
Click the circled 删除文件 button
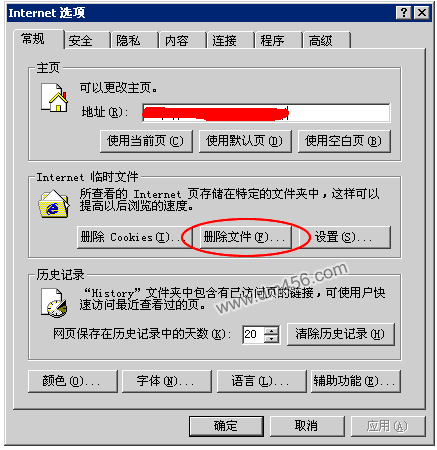point(246,237)
